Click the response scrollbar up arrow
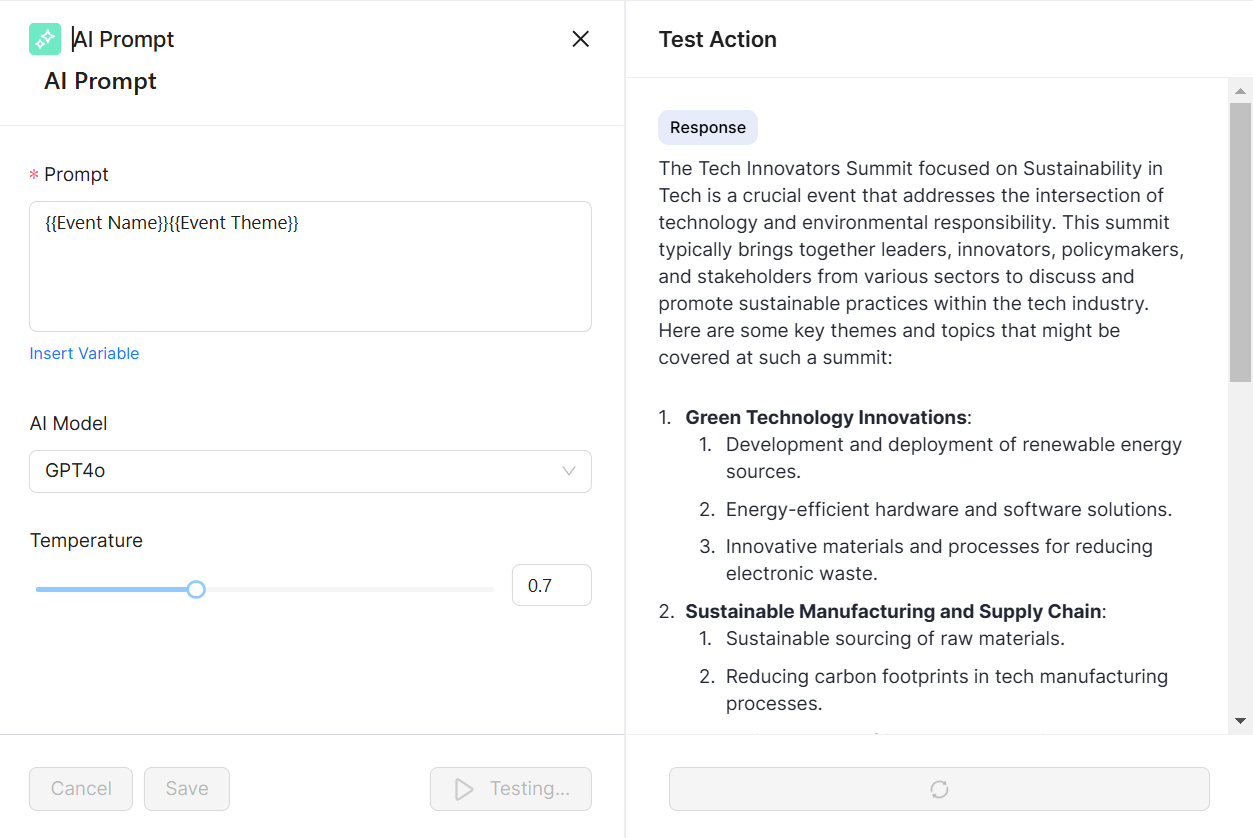This screenshot has width=1253, height=838. click(x=1240, y=91)
